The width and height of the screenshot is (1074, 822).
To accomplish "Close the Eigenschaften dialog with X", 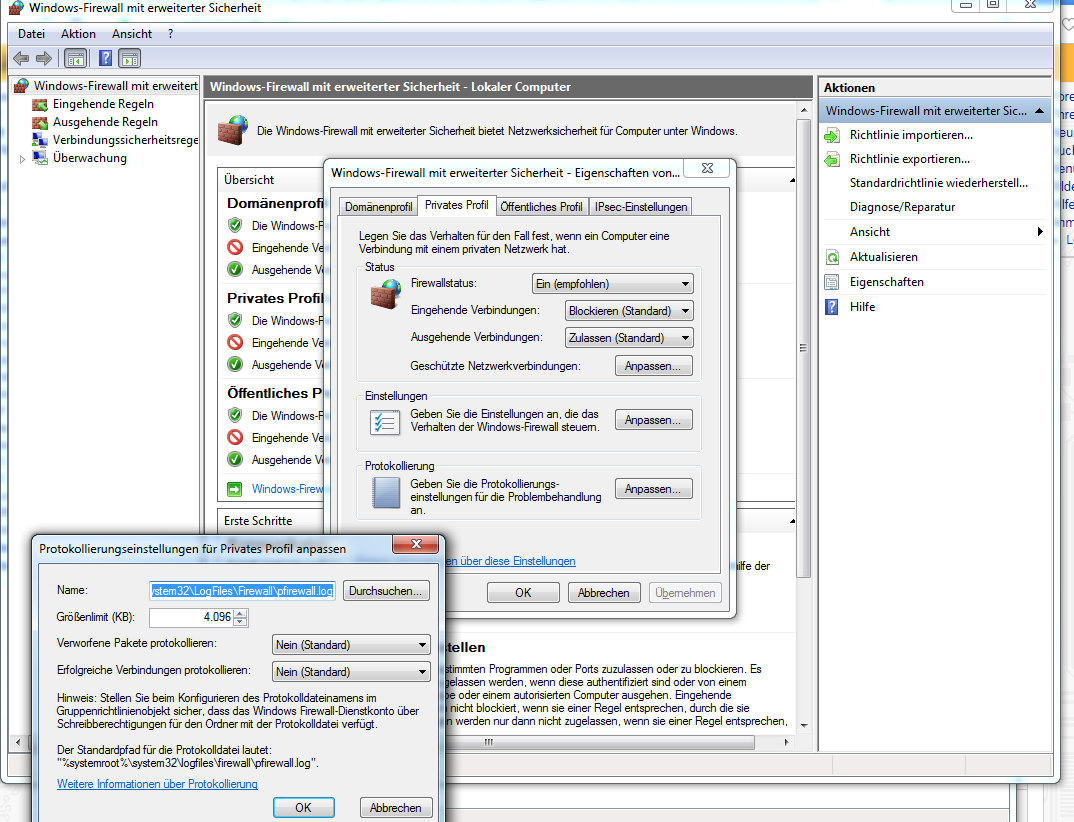I will [708, 168].
